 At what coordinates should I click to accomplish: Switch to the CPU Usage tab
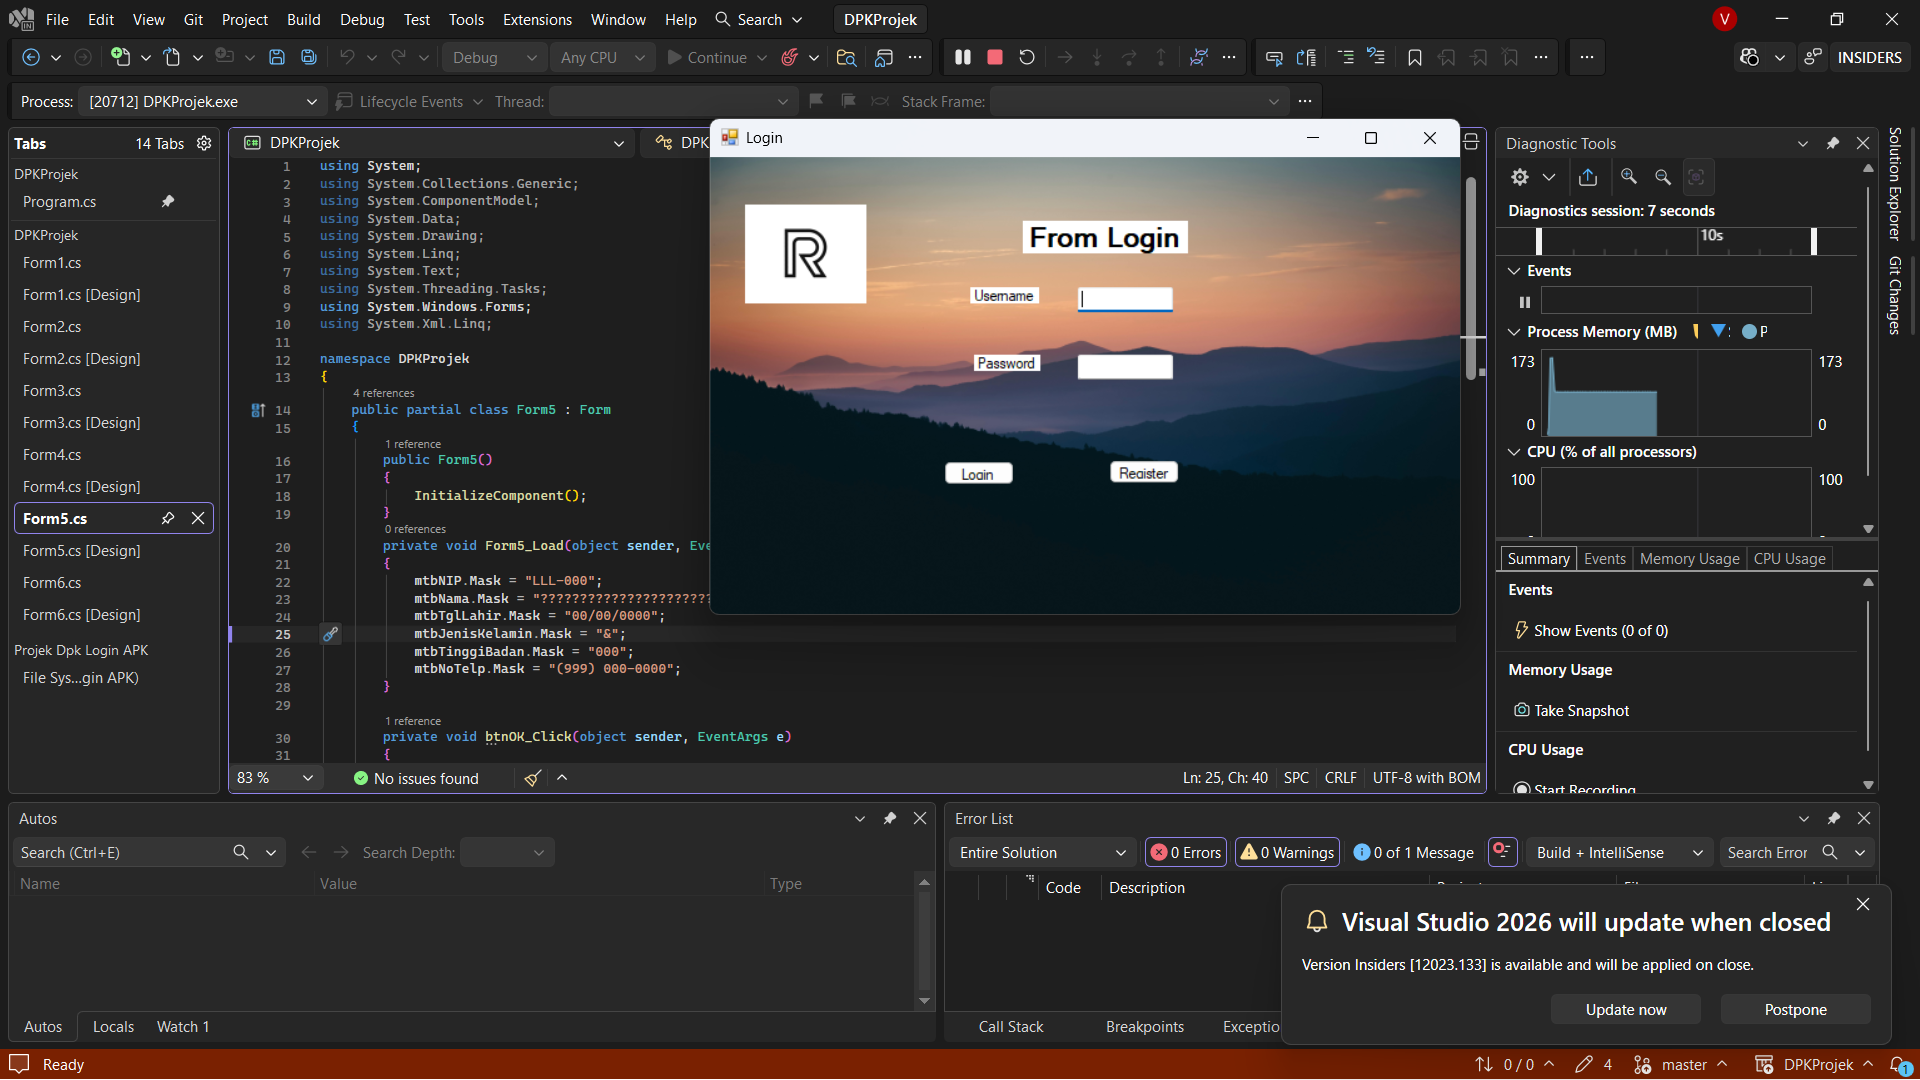tap(1789, 559)
